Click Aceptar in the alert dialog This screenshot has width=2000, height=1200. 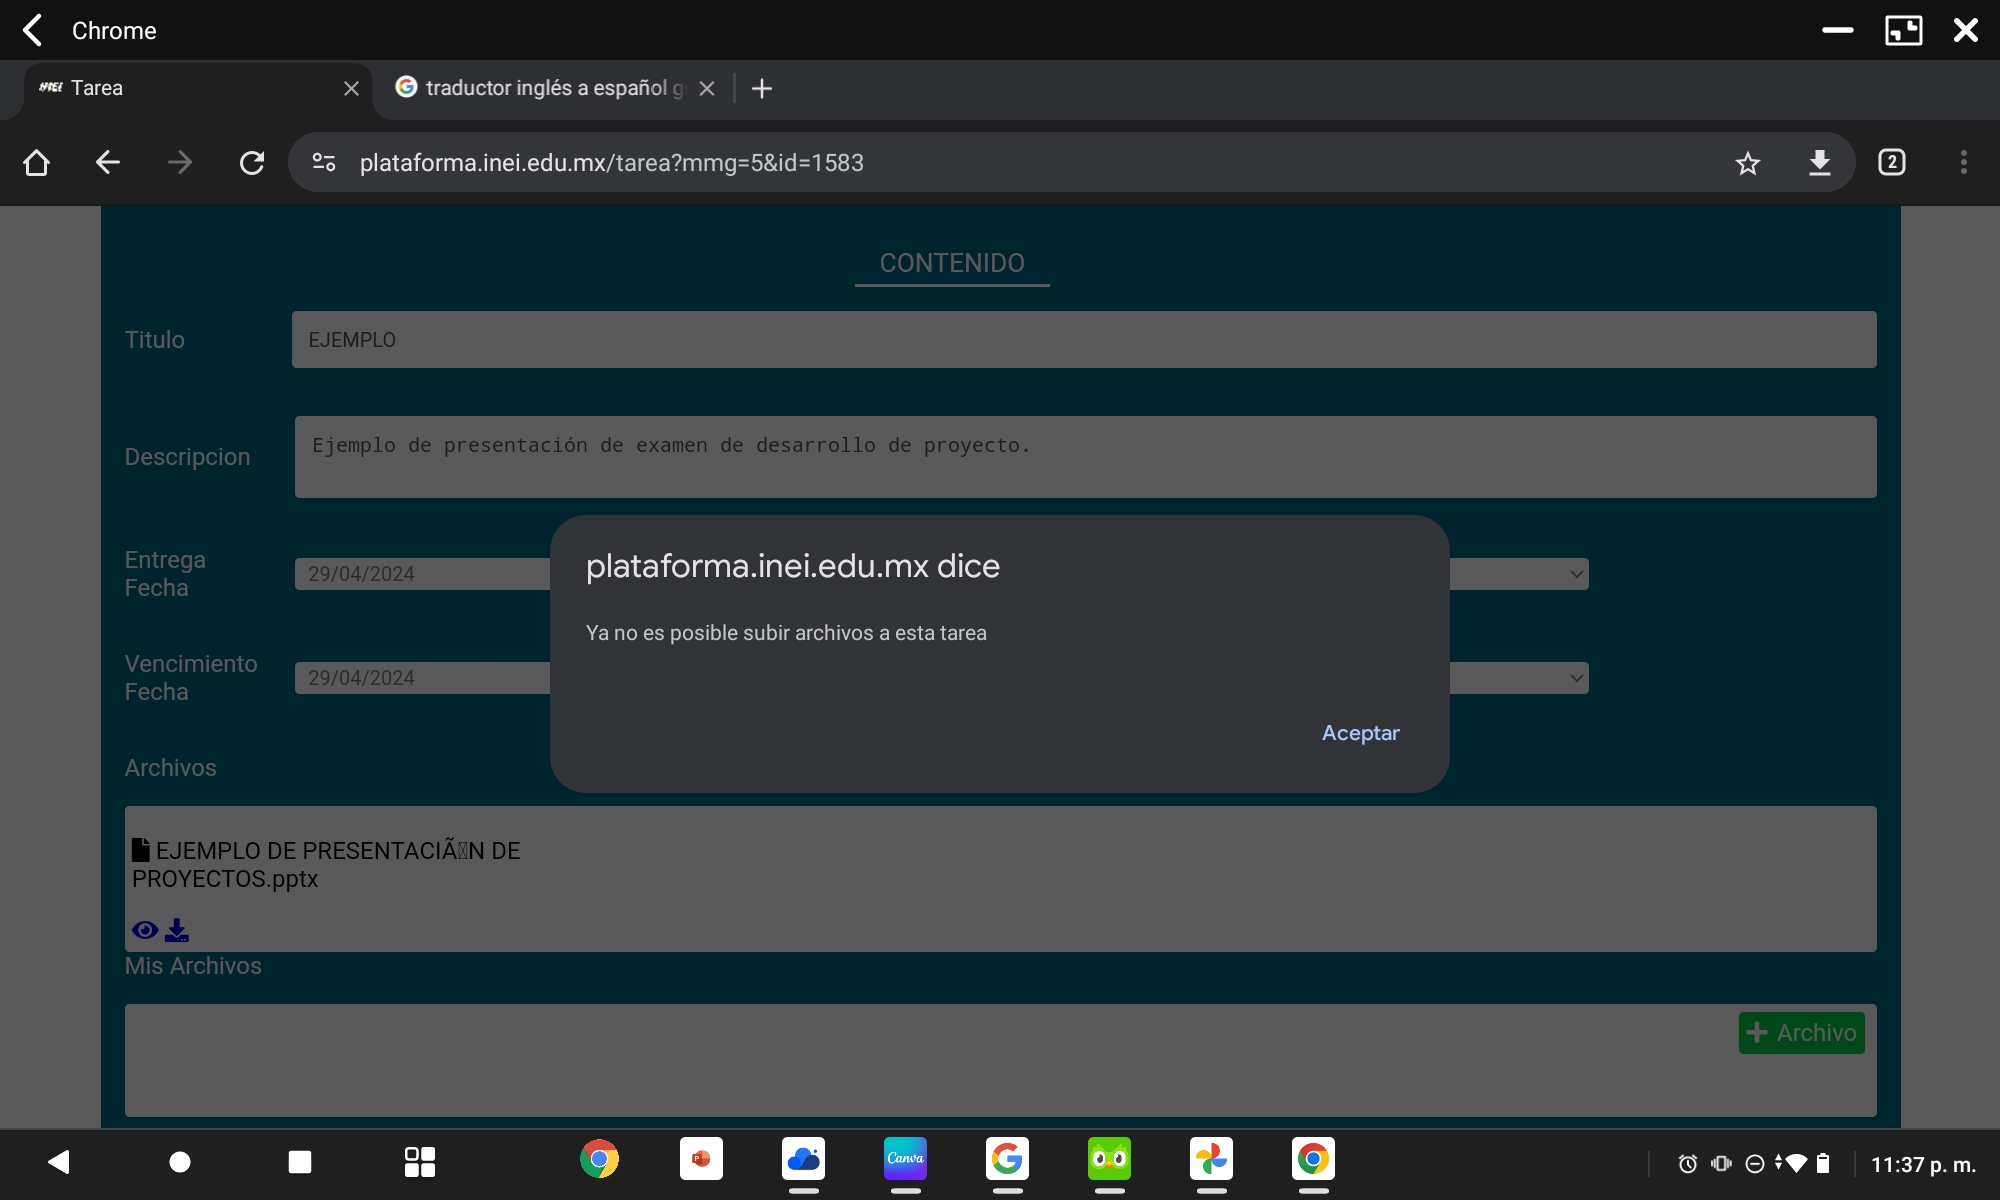click(x=1360, y=733)
